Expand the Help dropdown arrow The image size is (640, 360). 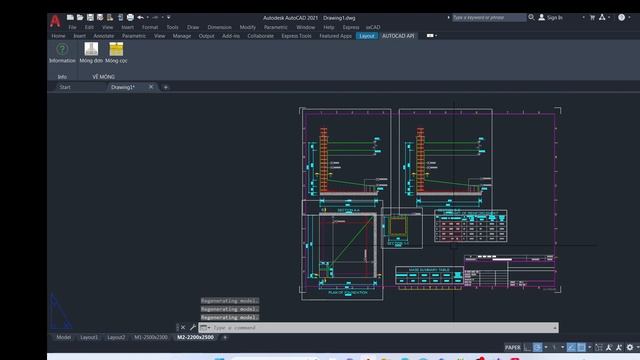click(629, 18)
